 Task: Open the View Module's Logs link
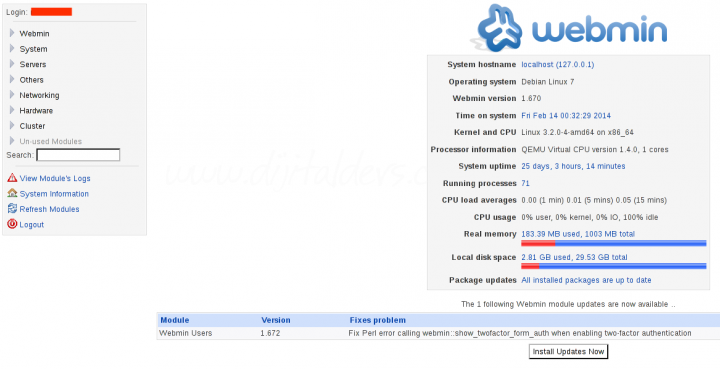click(55, 178)
